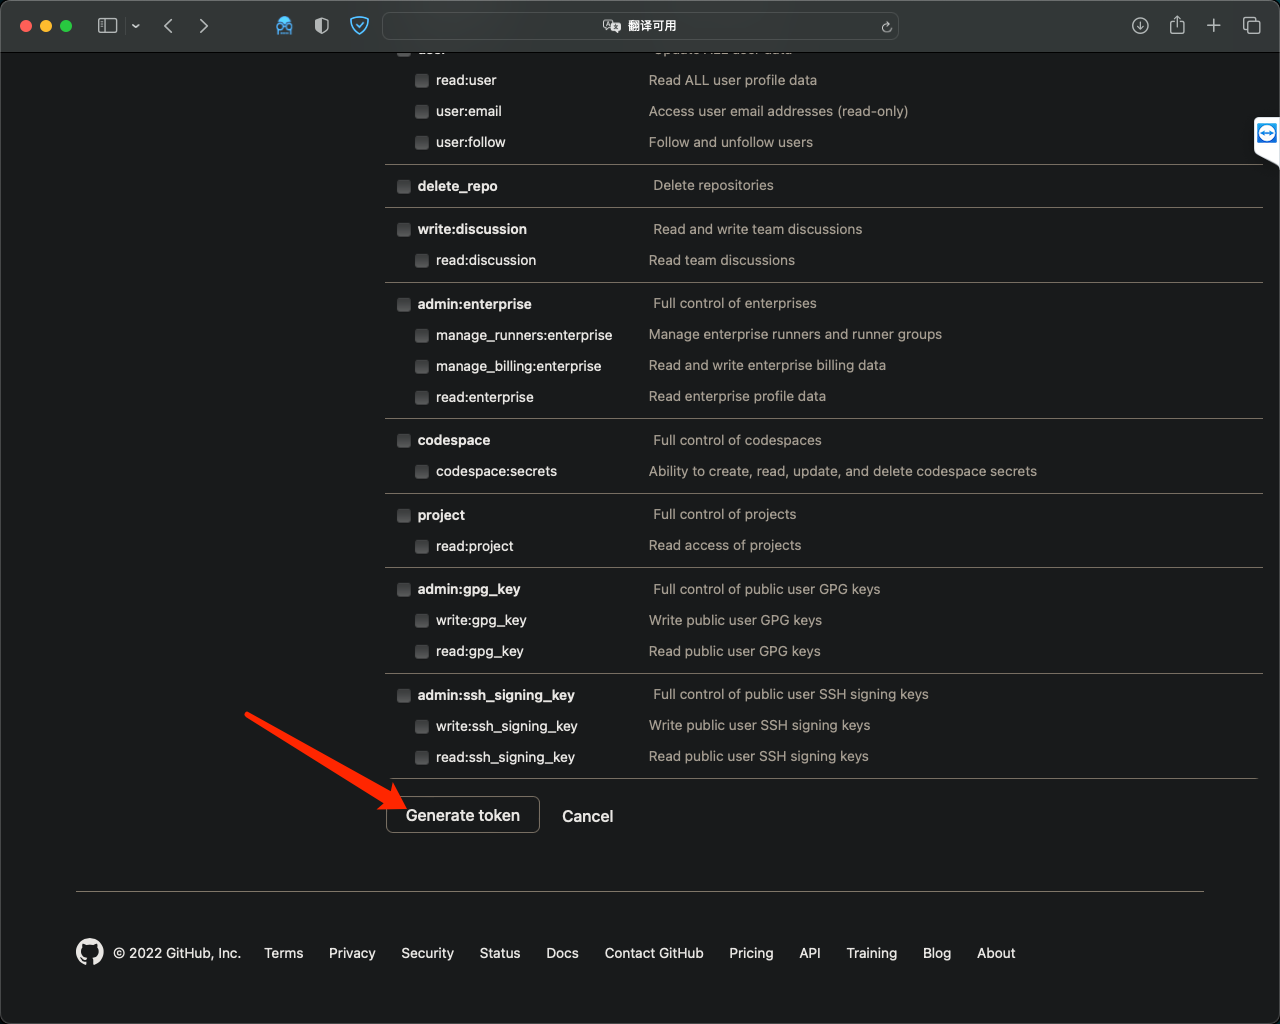This screenshot has height=1024, width=1280.
Task: Check the codespace:secrets checkbox
Action: (421, 471)
